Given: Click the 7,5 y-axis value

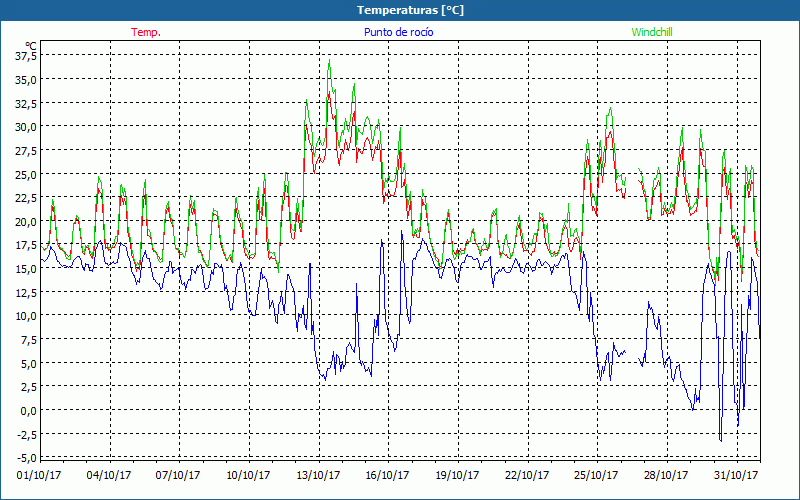Looking at the screenshot, I should (28, 339).
